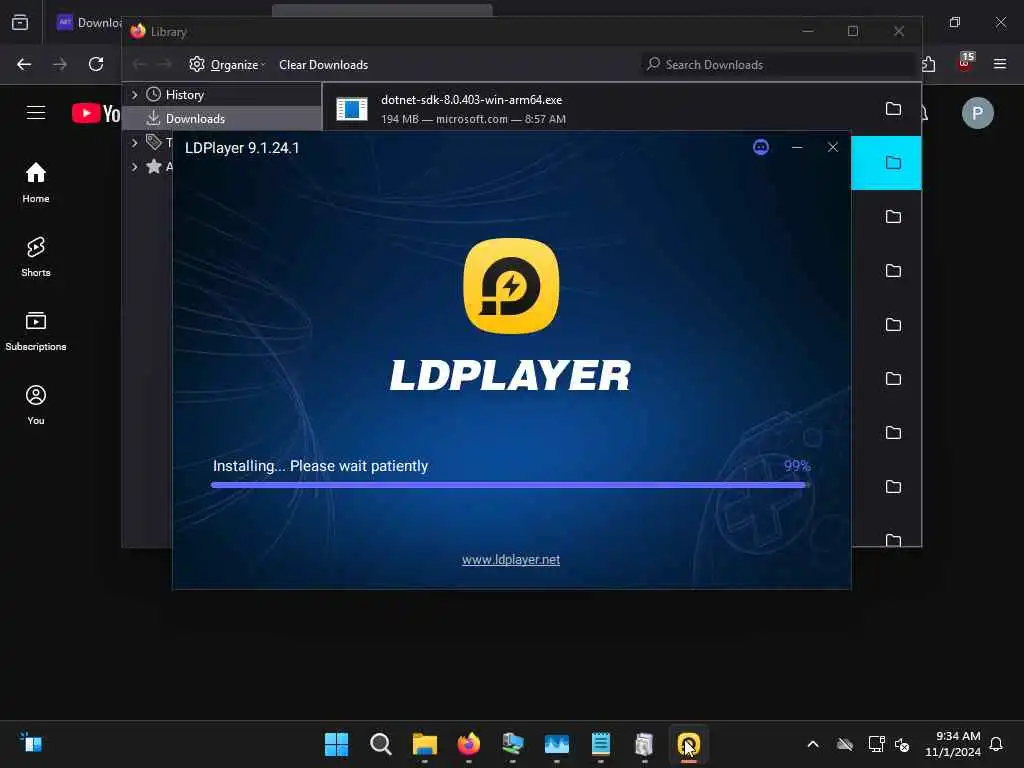Image resolution: width=1024 pixels, height=768 pixels.
Task: Open YouTube Shorts
Action: [x=36, y=257]
